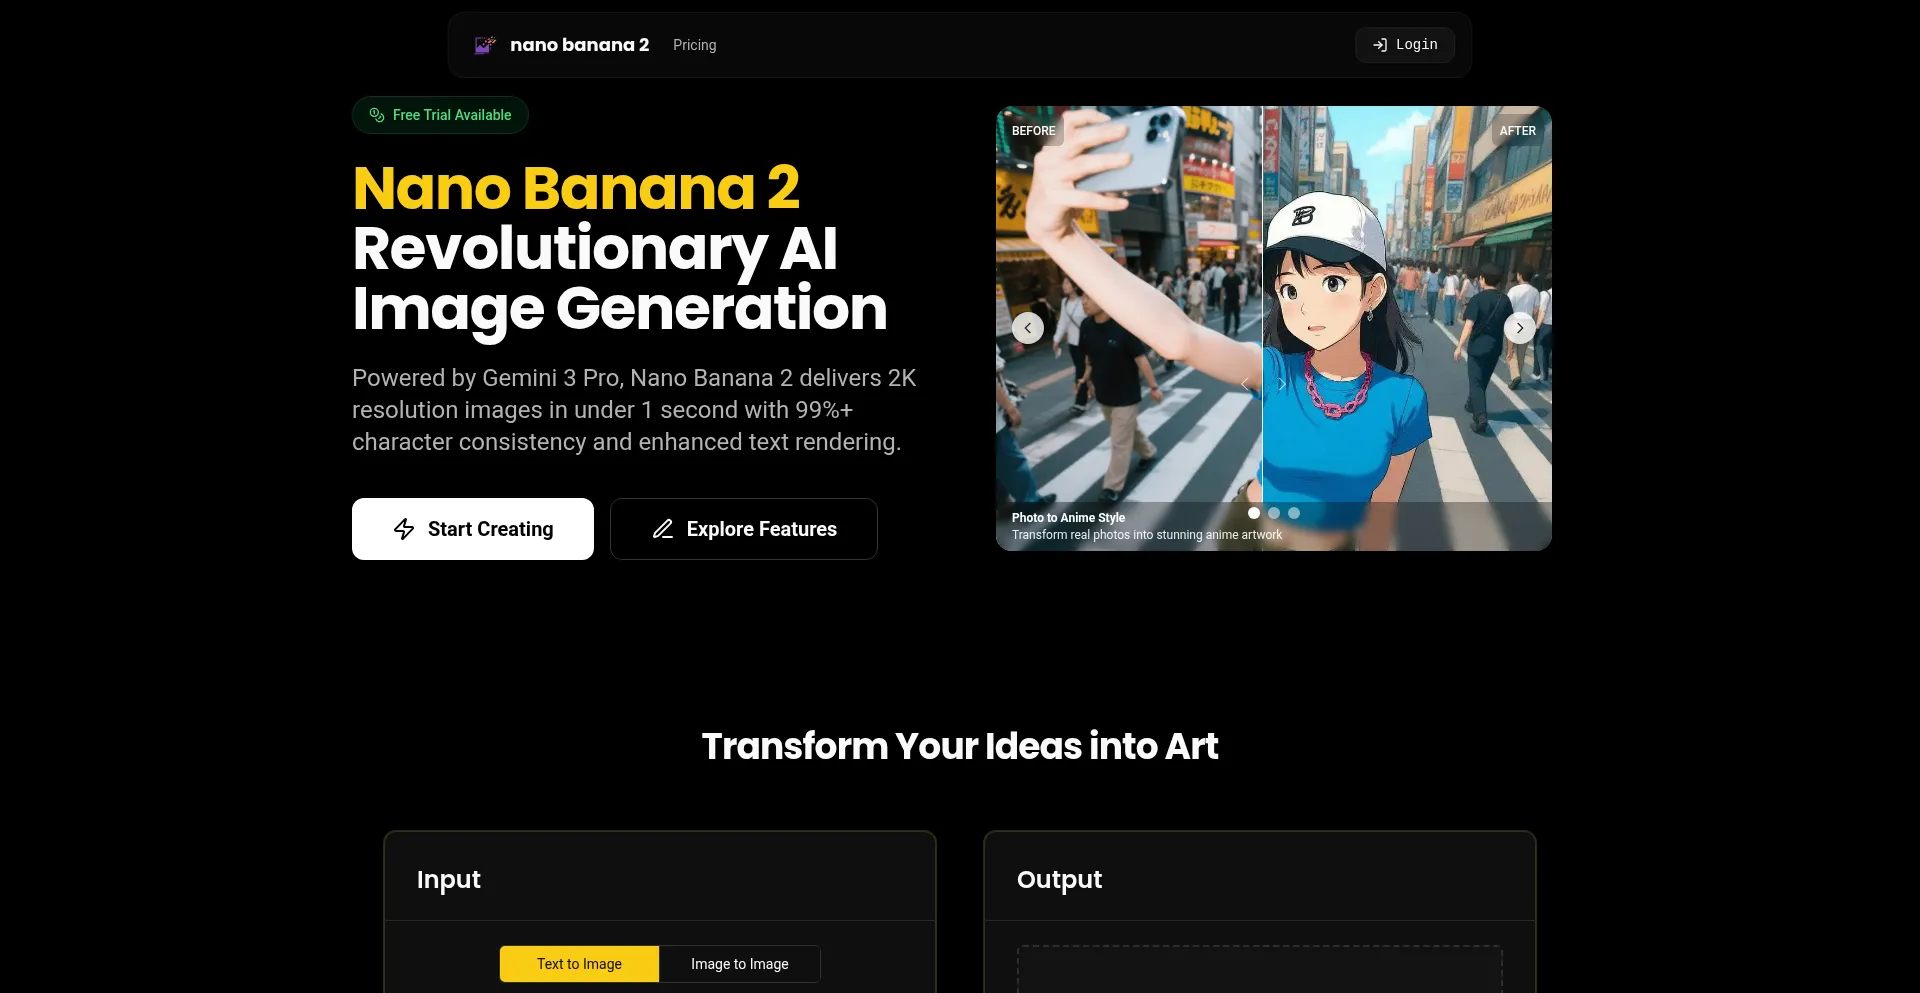Viewport: 1920px width, 993px height.
Task: Advance to next carousel slide arrow
Action: (x=1520, y=328)
